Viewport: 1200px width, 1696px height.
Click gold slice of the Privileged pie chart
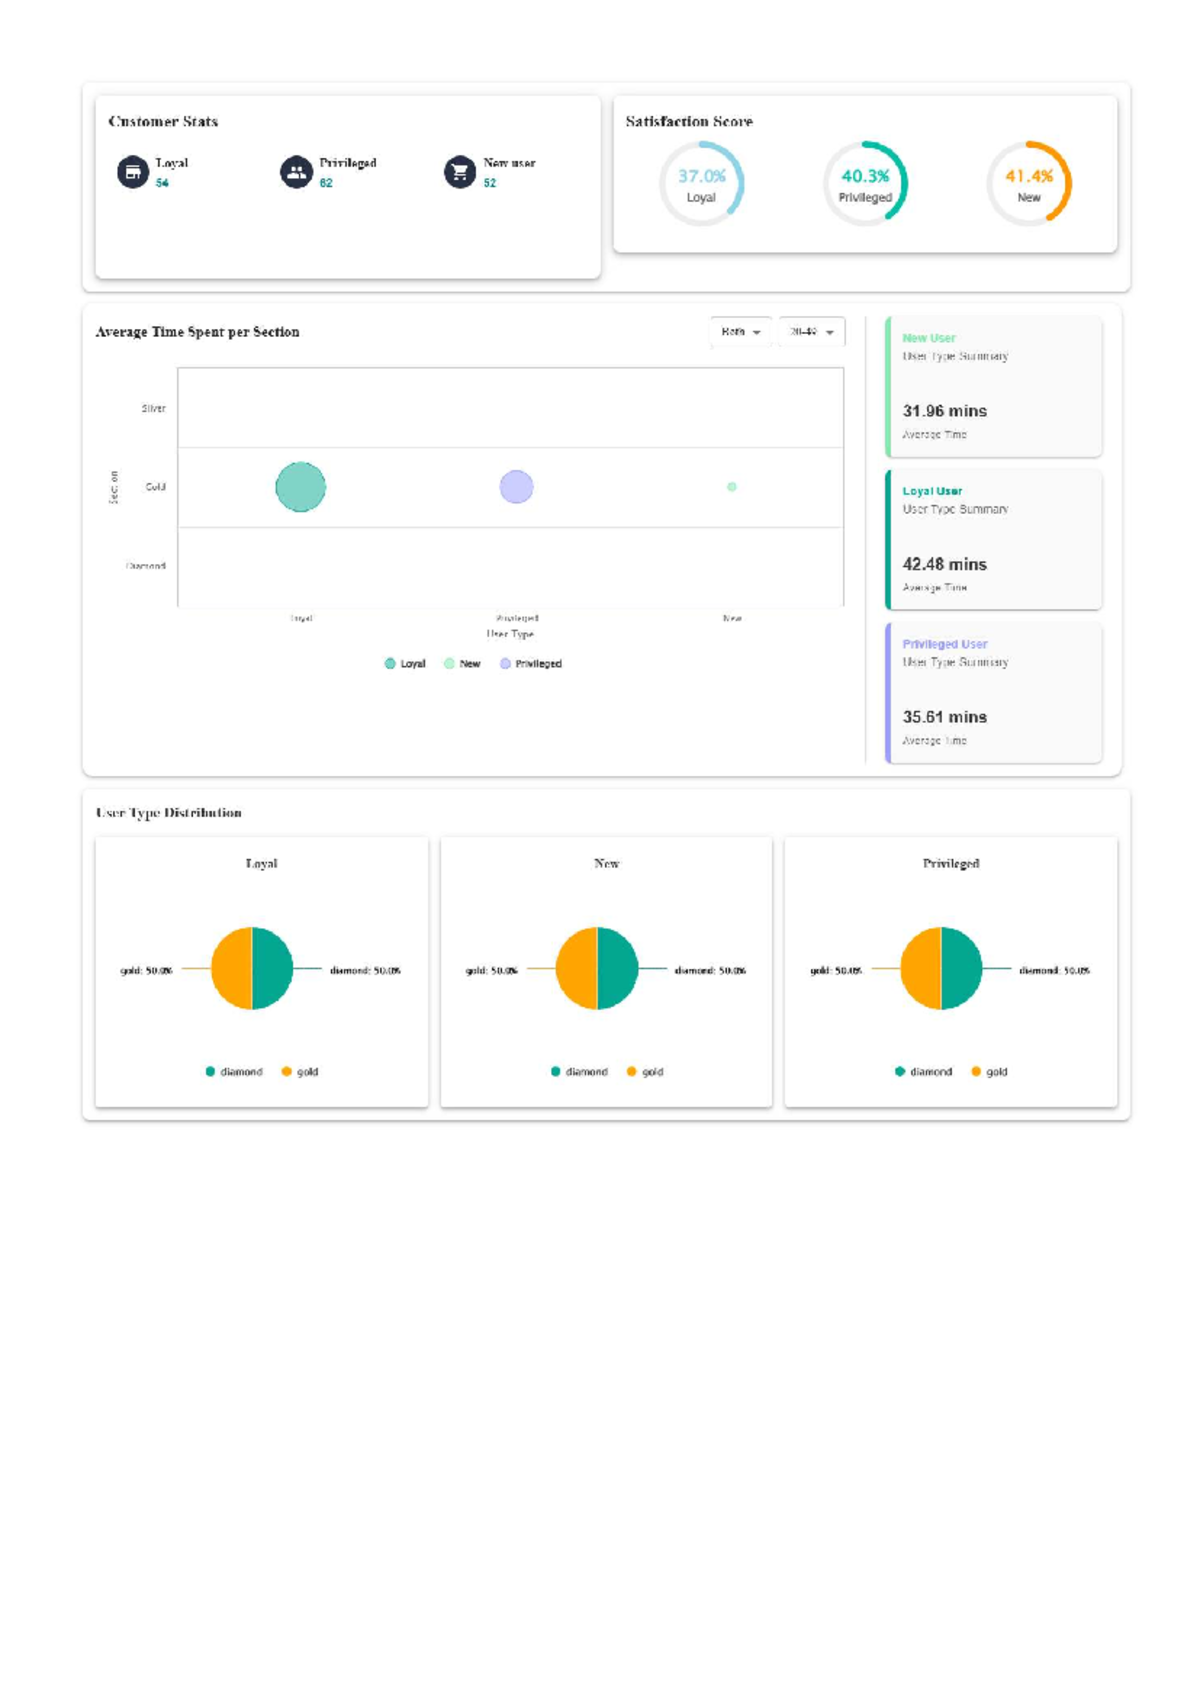click(921, 968)
